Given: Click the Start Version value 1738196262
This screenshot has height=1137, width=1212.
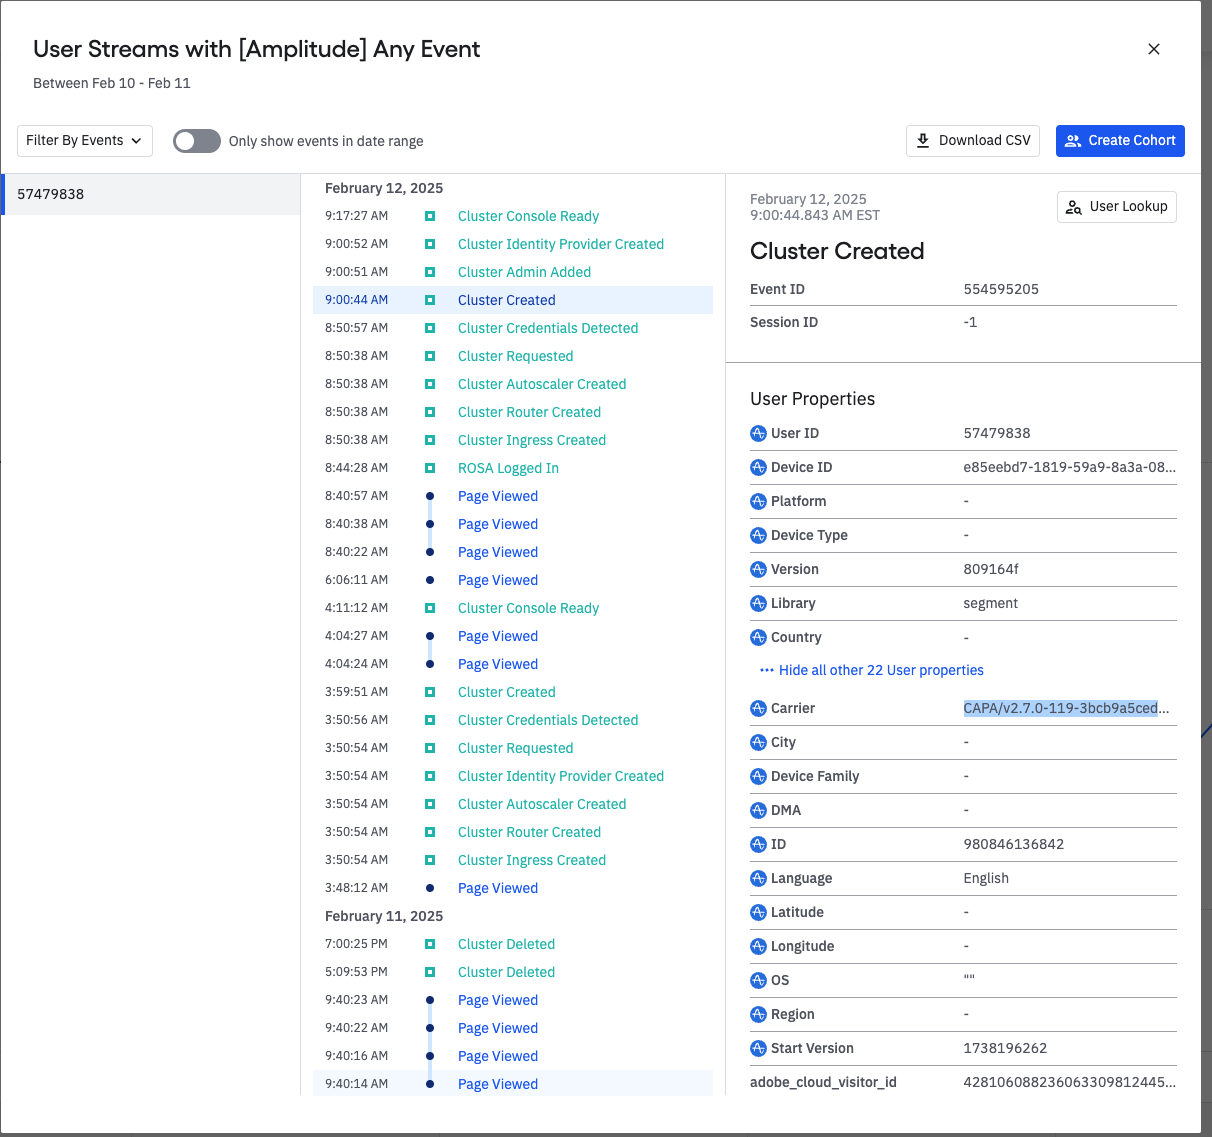Looking at the screenshot, I should click(1005, 1048).
